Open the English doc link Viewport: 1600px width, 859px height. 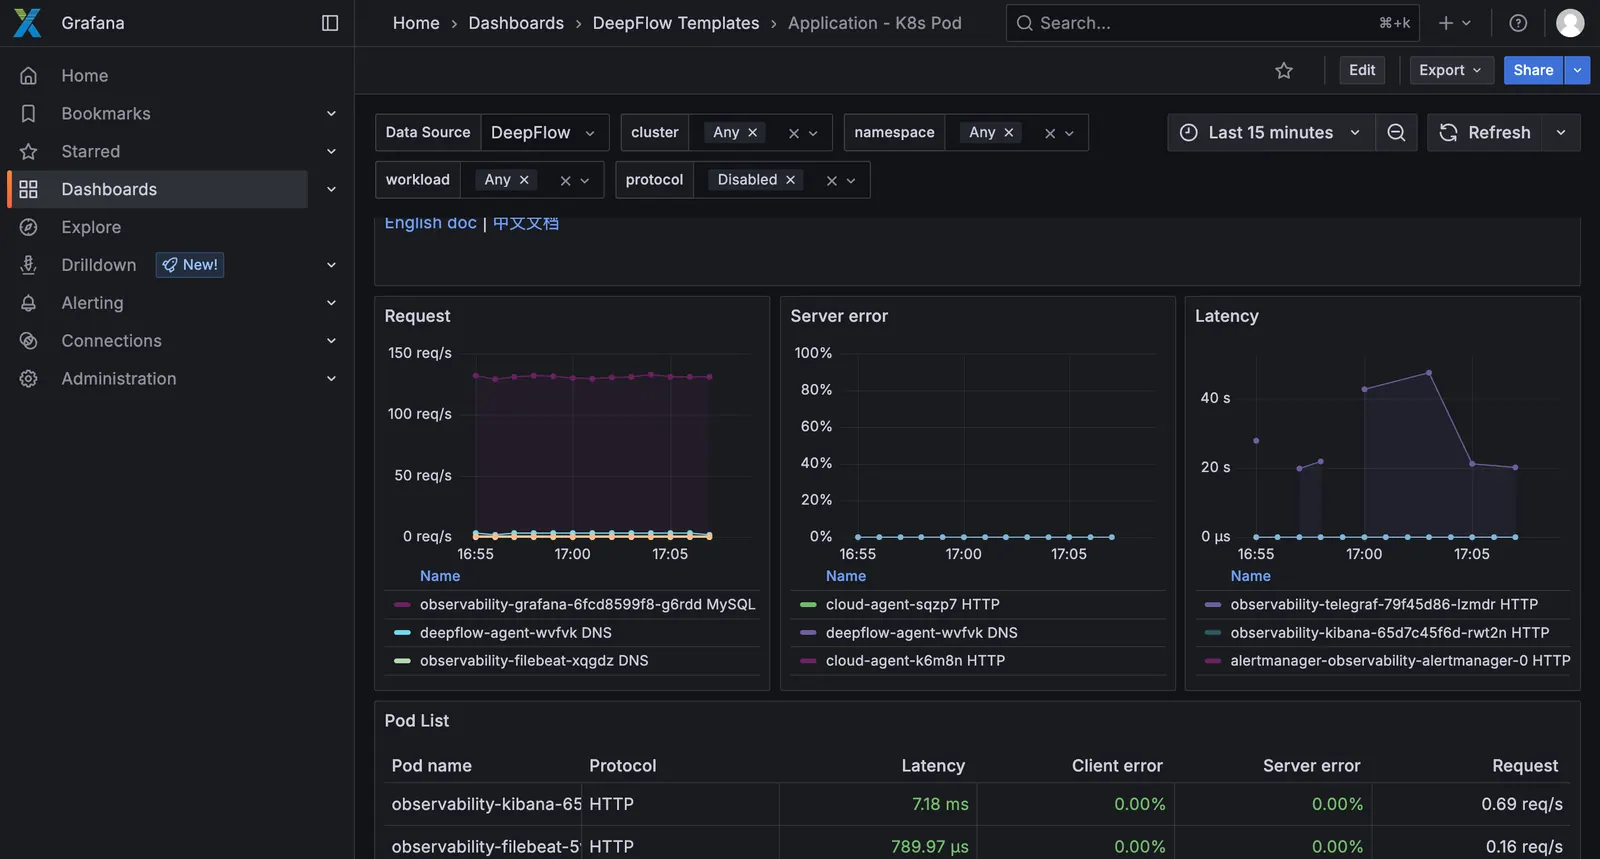point(431,223)
